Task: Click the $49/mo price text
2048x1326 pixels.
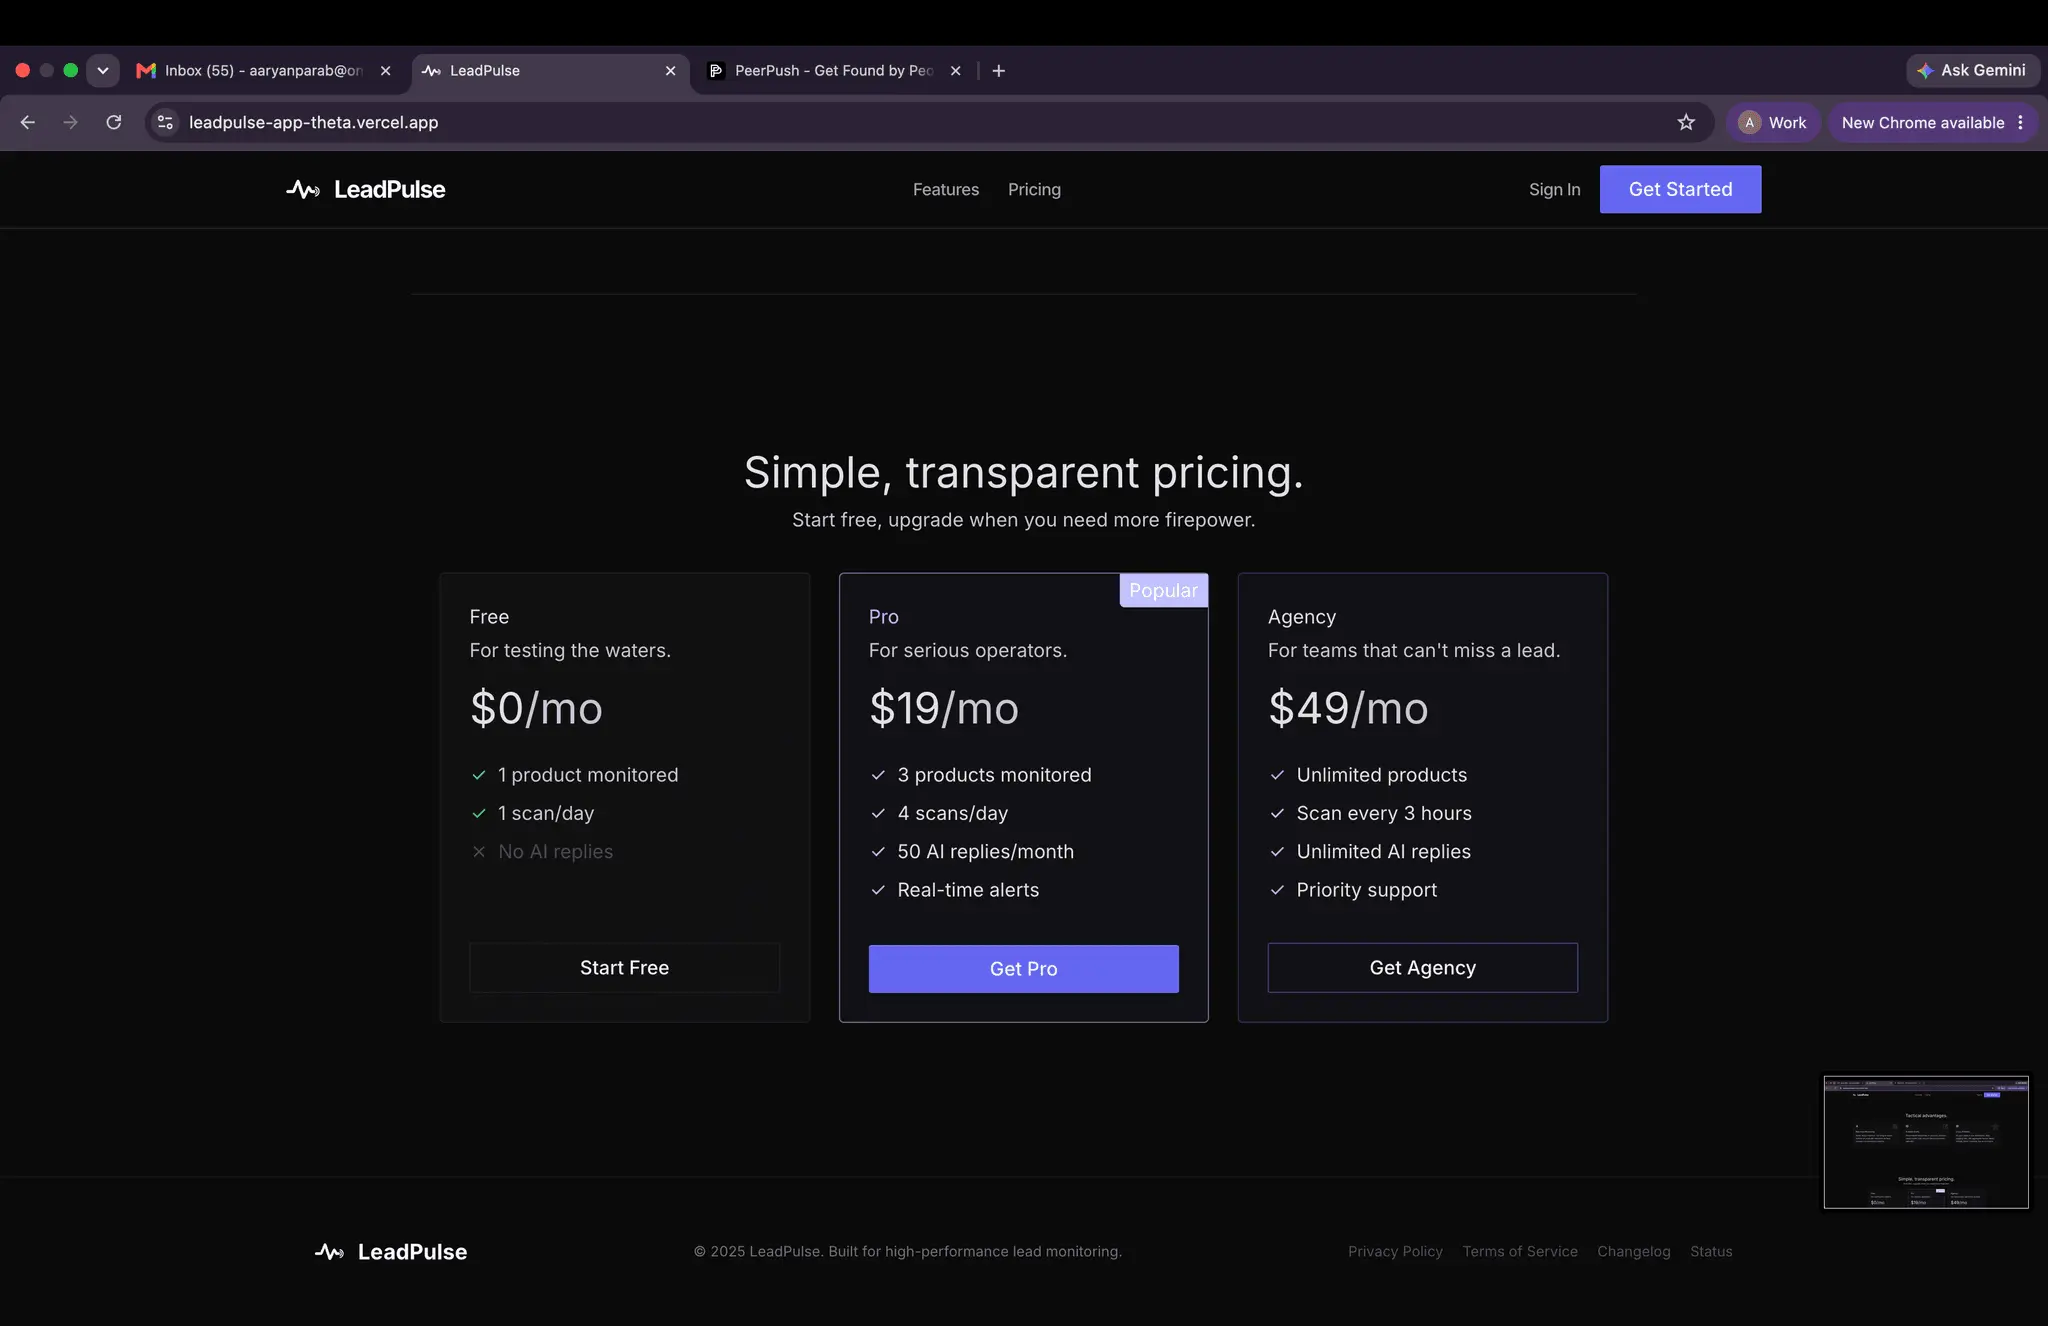Action: [1348, 708]
